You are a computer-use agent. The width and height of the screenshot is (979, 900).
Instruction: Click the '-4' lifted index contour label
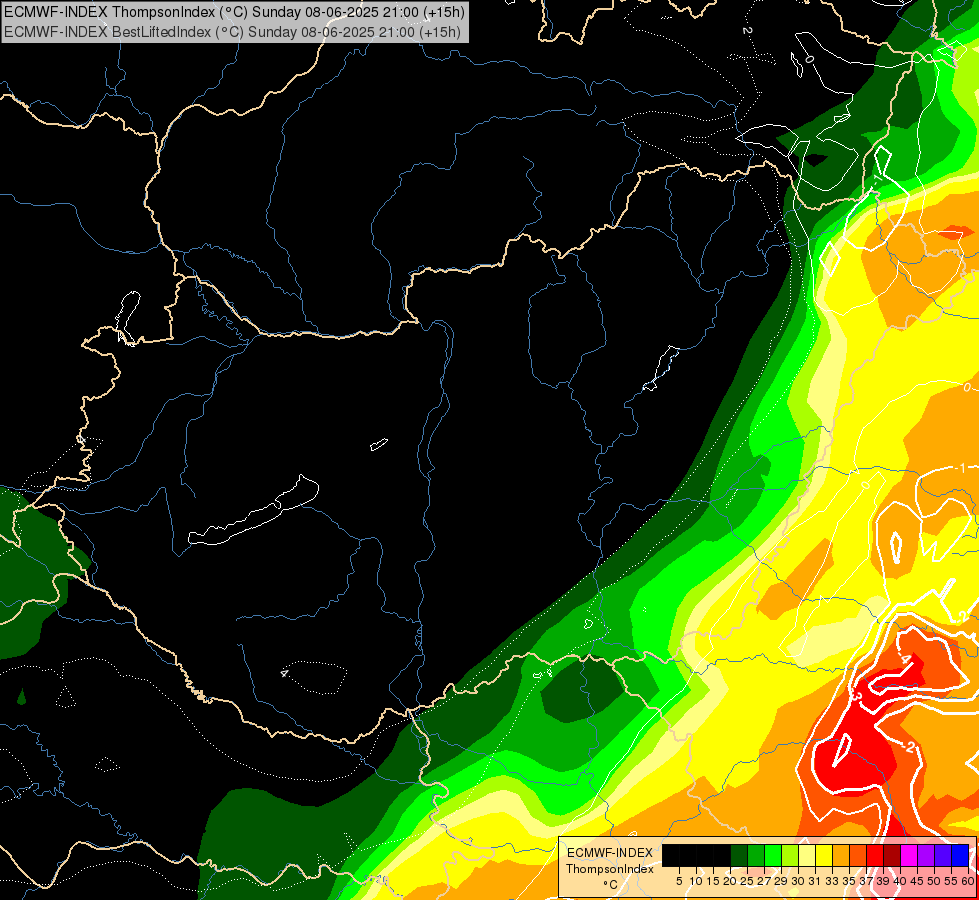coord(905,659)
